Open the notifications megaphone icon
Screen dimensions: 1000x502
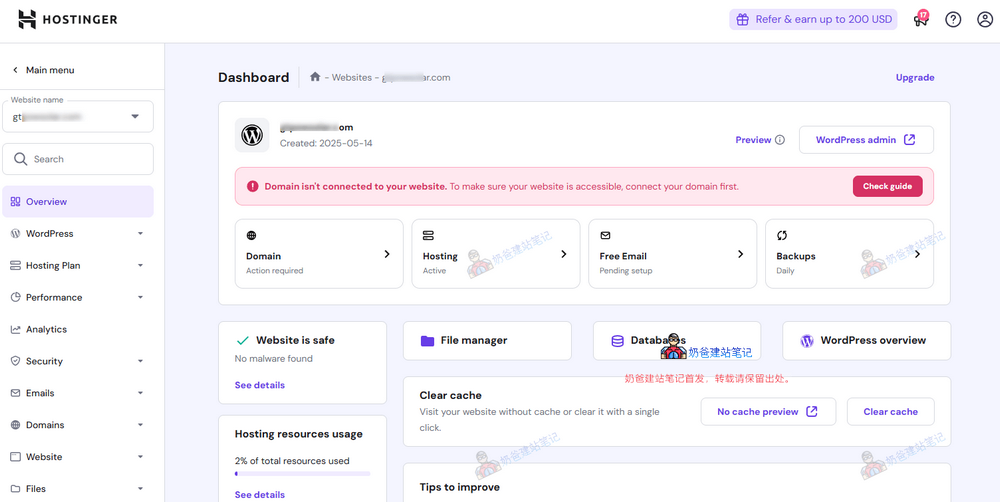point(920,19)
